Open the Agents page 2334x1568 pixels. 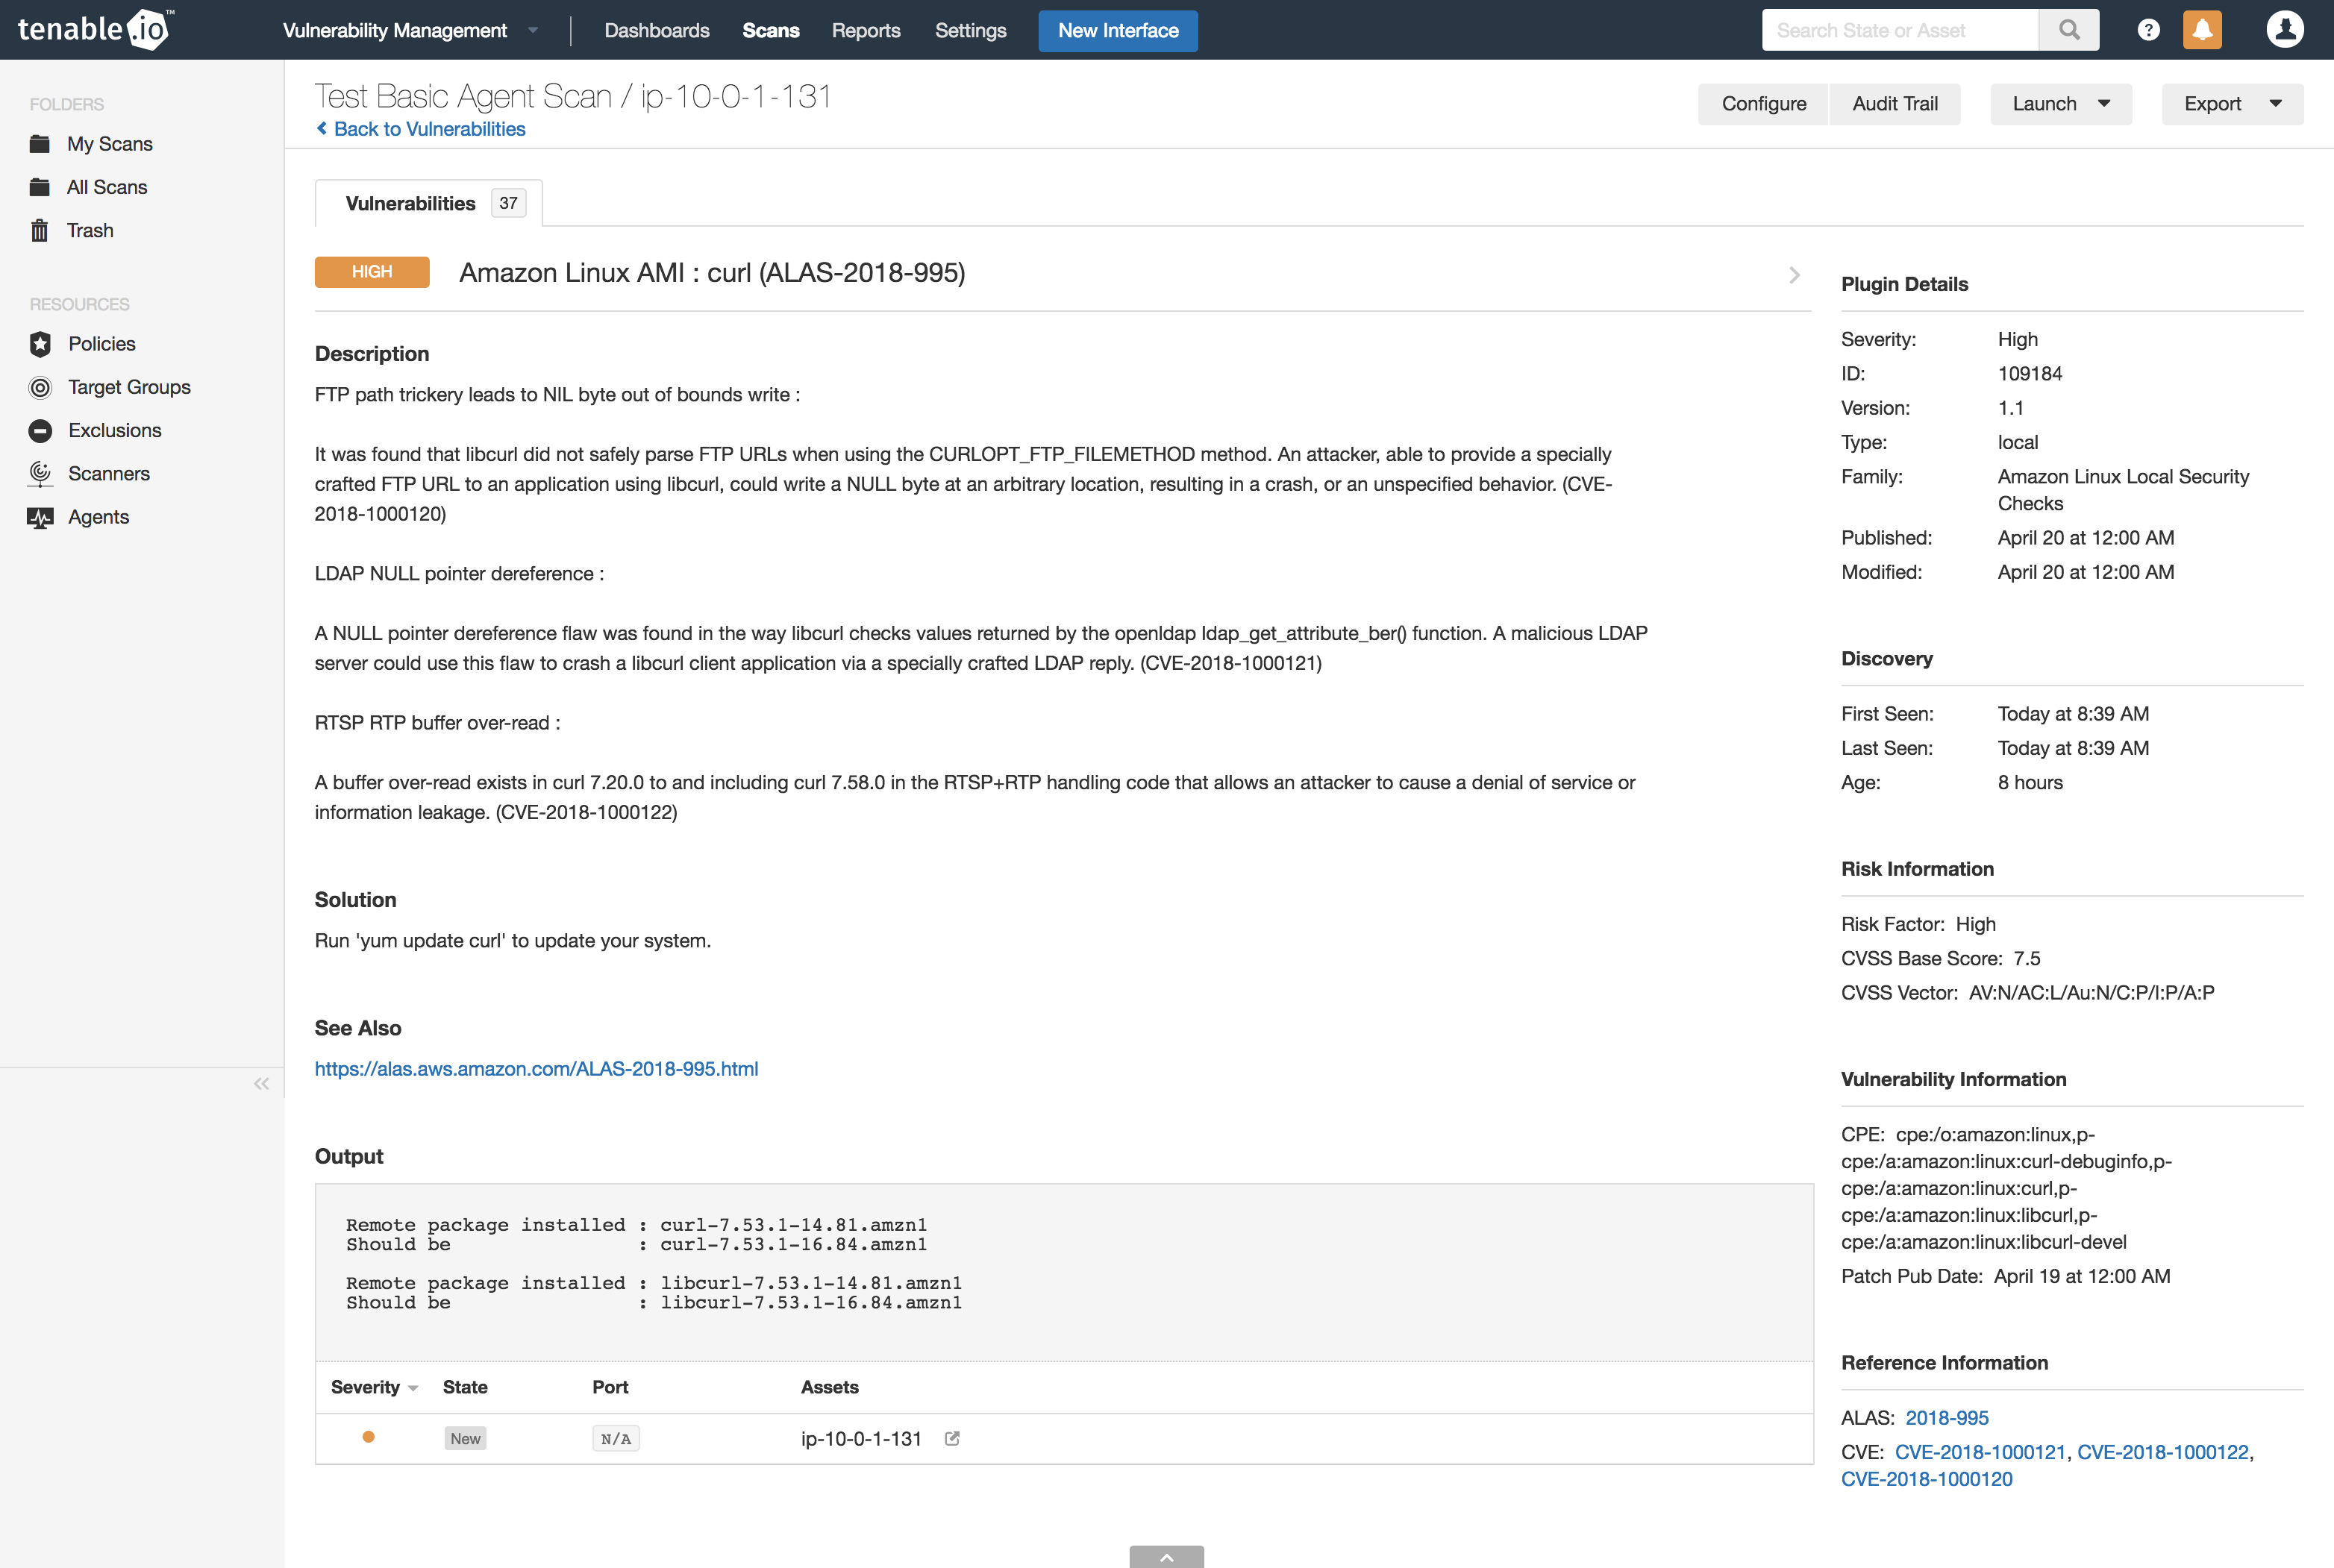[98, 516]
